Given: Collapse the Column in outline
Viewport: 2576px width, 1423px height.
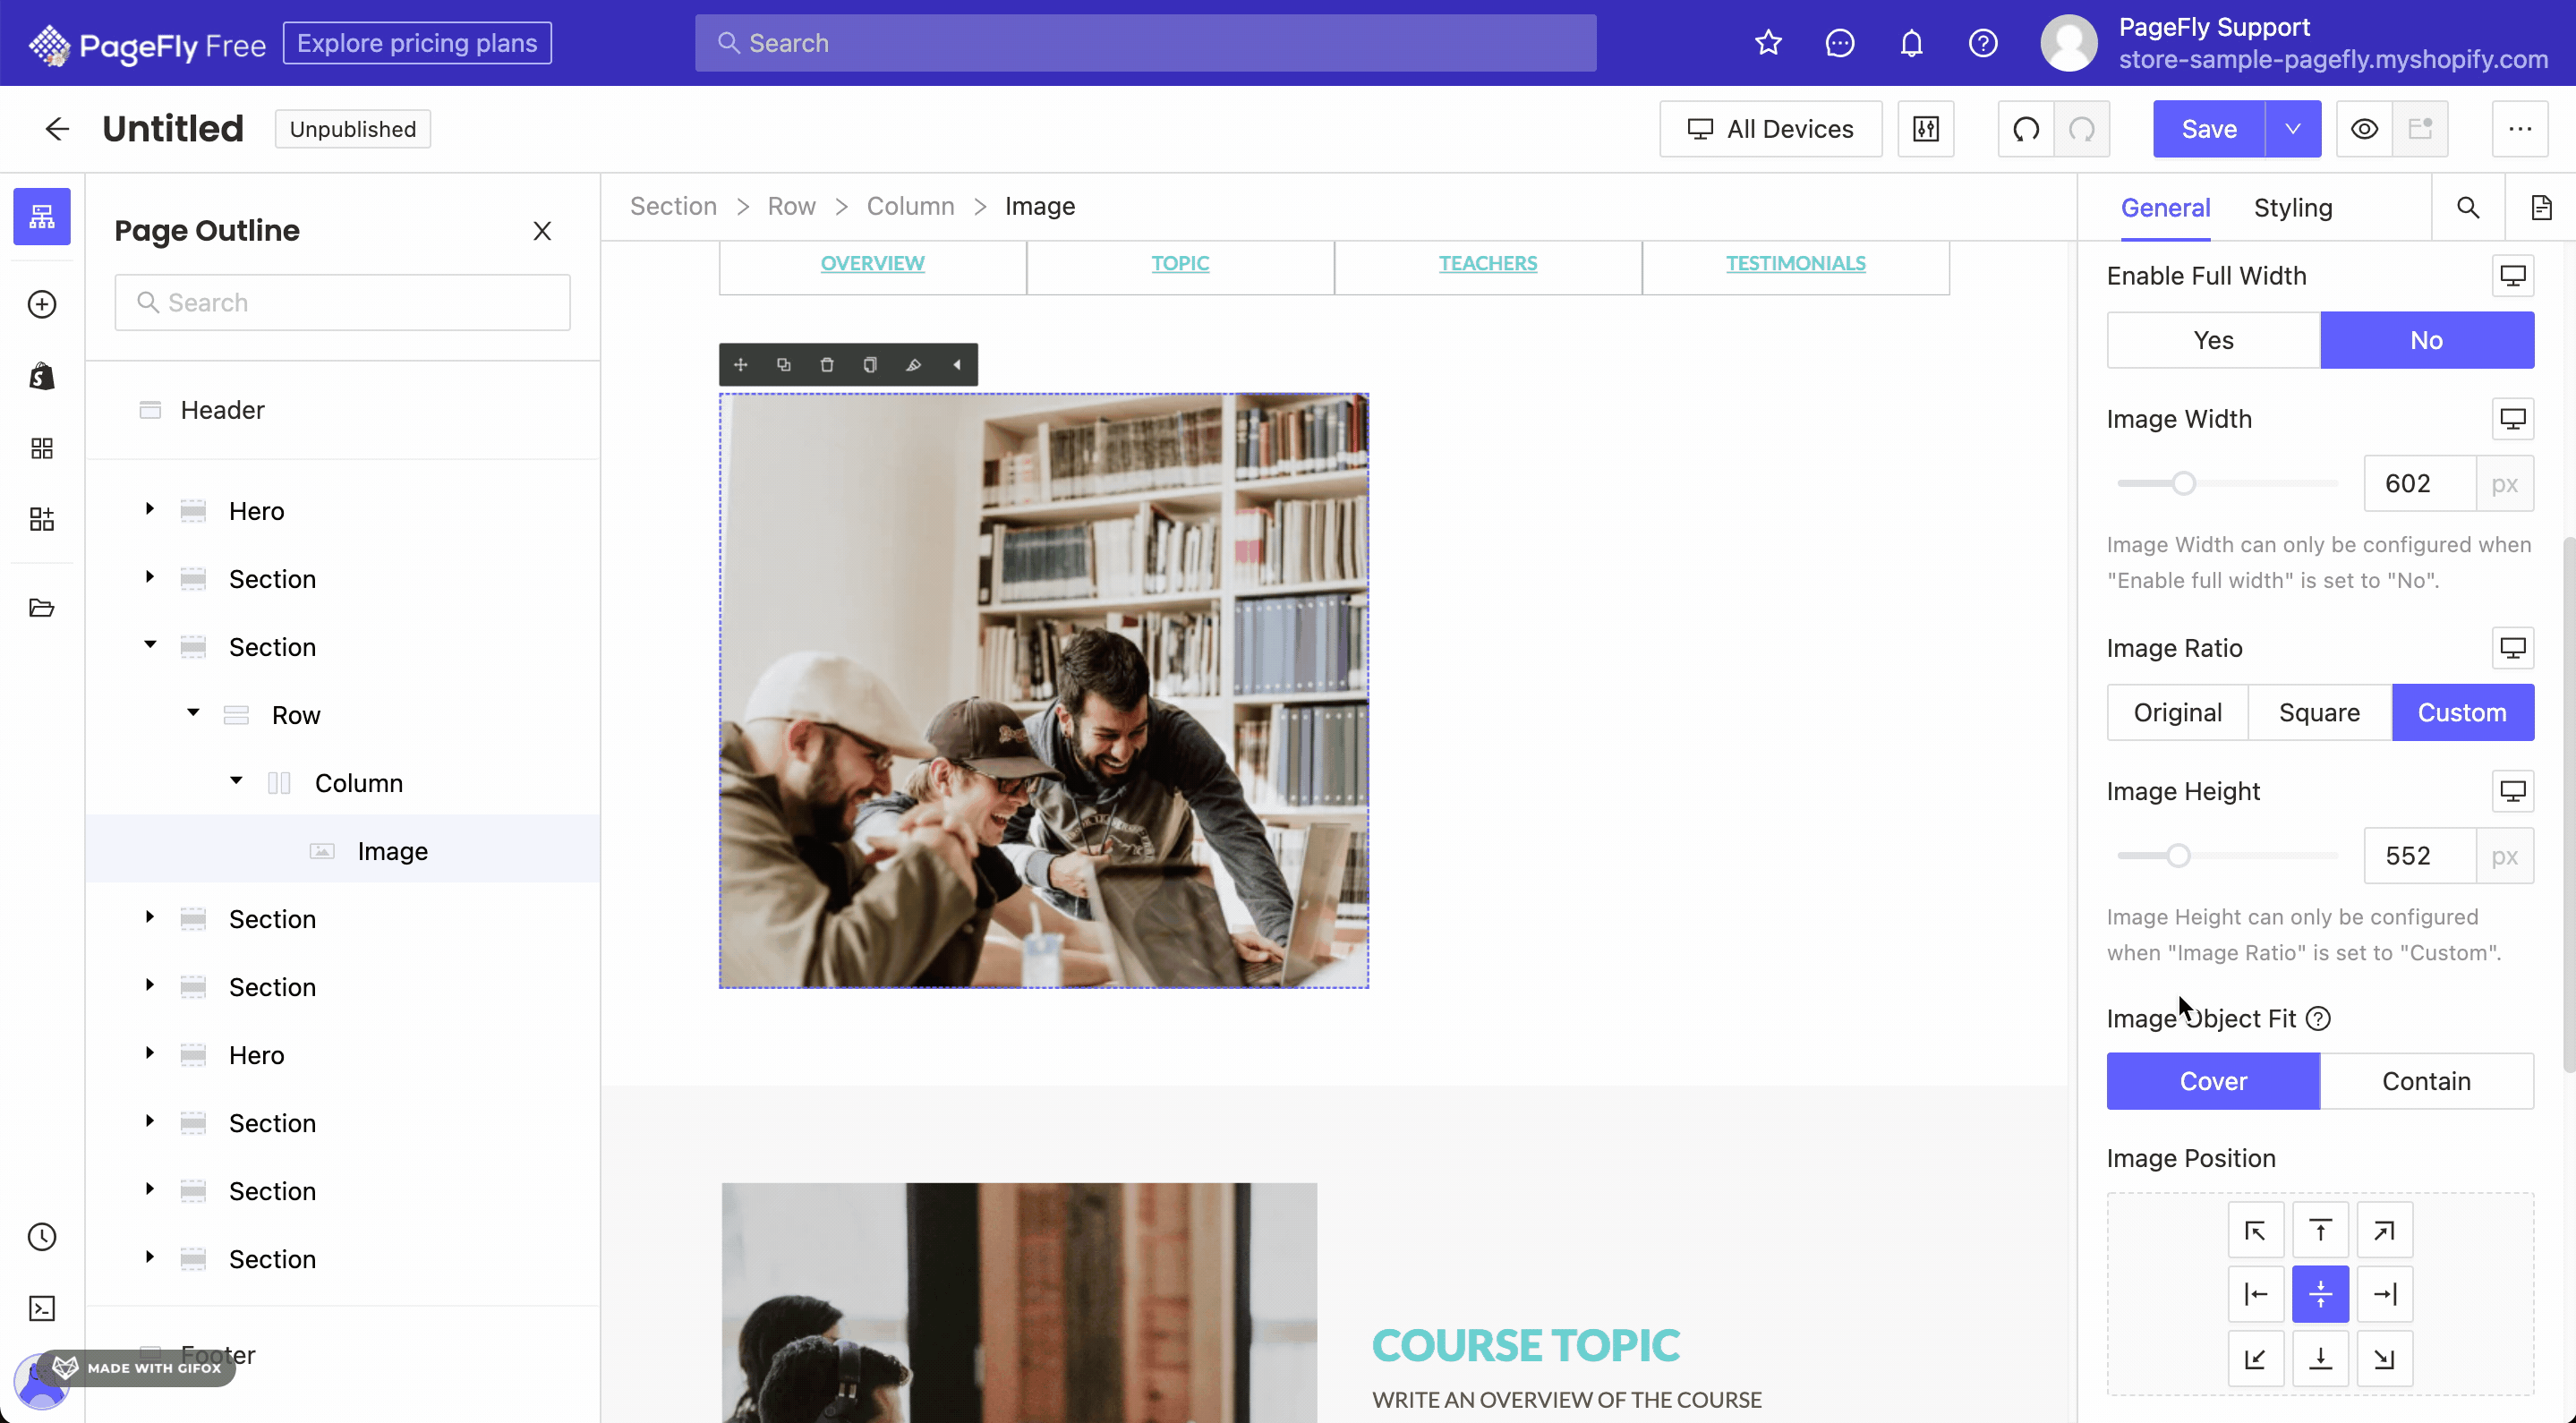Looking at the screenshot, I should pyautogui.click(x=236, y=781).
